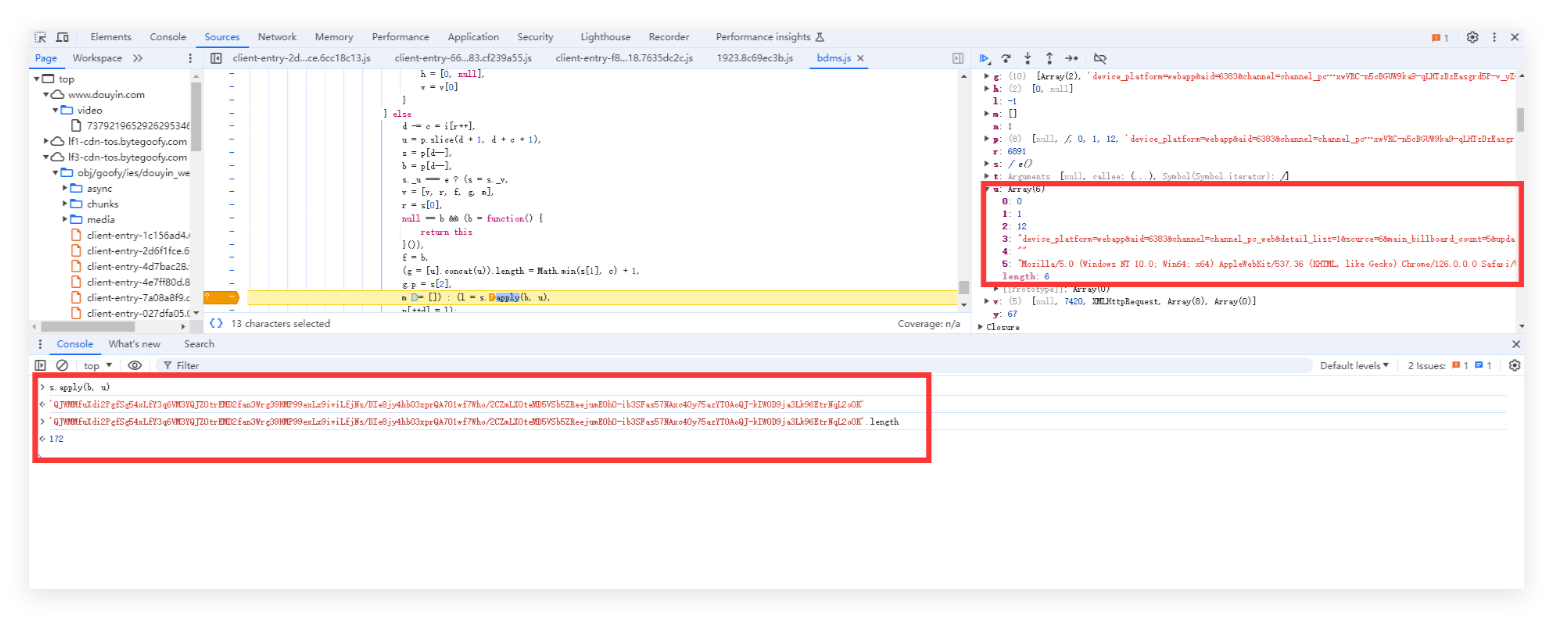Expand the media folder
The height and width of the screenshot is (618, 1553).
(x=65, y=219)
